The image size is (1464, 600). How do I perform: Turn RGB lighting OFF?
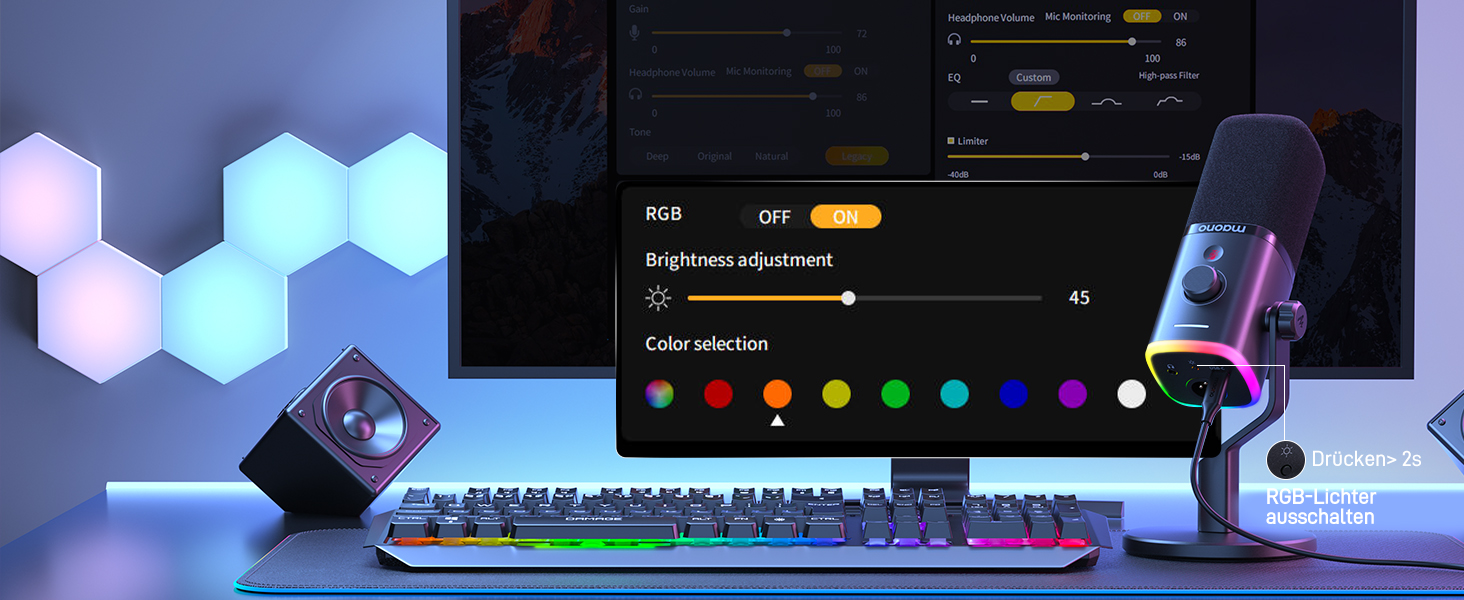point(774,217)
